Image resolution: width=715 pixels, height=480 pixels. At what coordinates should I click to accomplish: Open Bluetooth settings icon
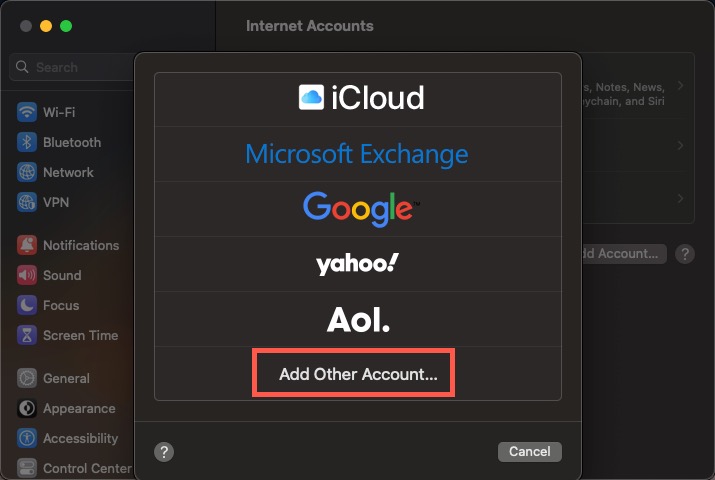point(27,142)
